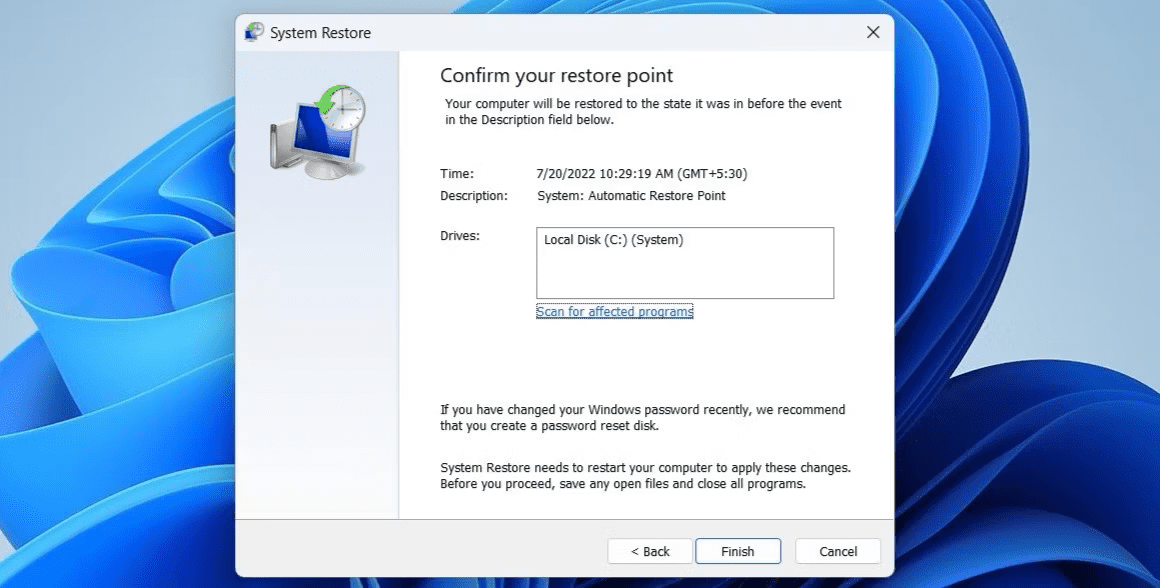Open Scan for affected programs link

click(x=614, y=311)
